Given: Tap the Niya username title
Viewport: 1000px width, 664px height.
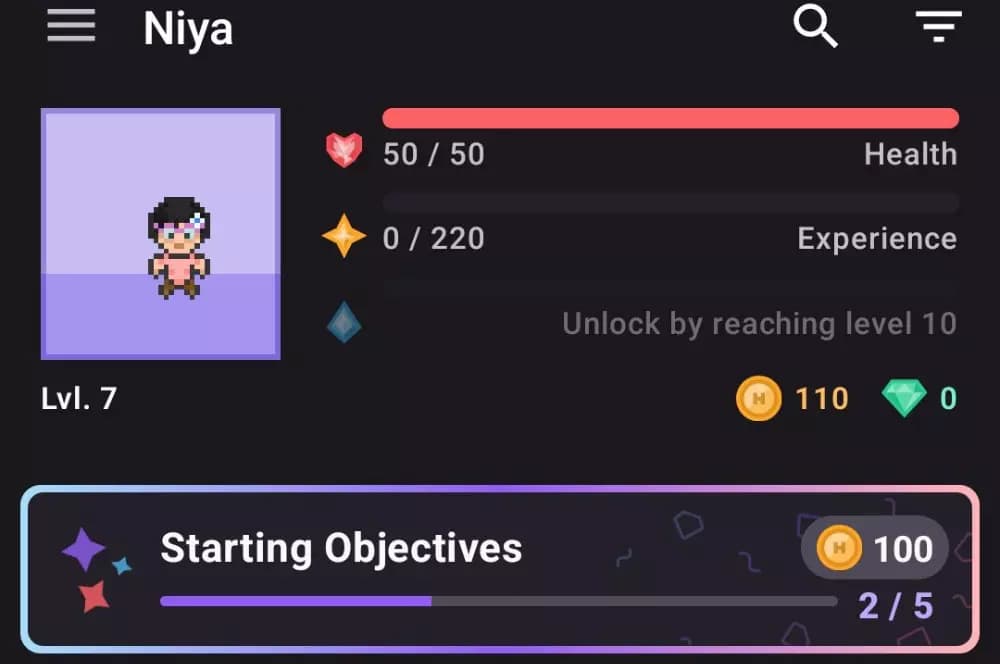Looking at the screenshot, I should tap(188, 29).
